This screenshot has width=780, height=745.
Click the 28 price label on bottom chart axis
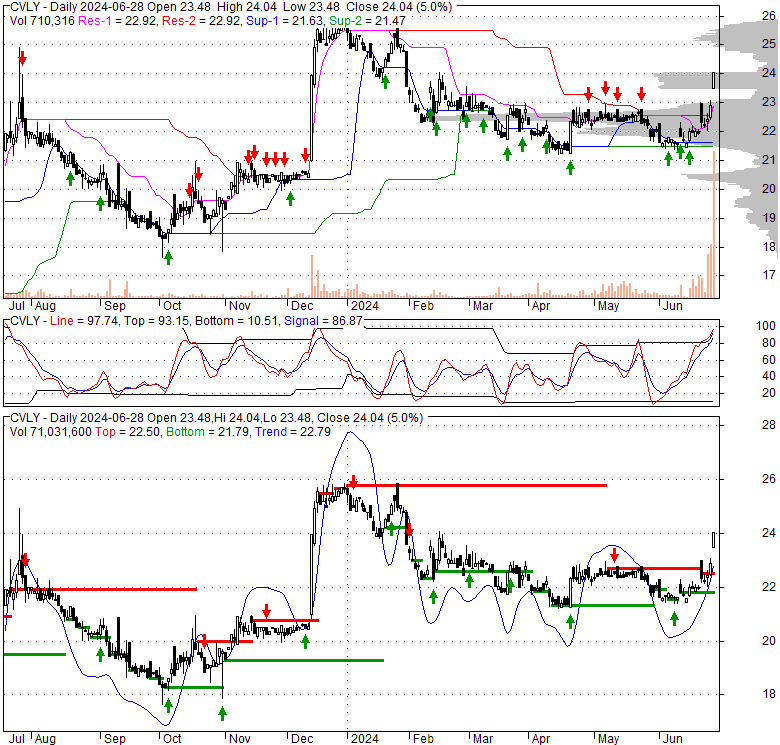pyautogui.click(x=769, y=425)
